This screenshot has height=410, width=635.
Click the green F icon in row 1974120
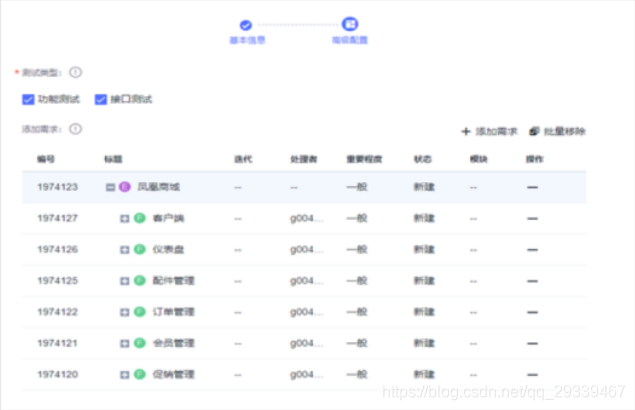click(140, 374)
